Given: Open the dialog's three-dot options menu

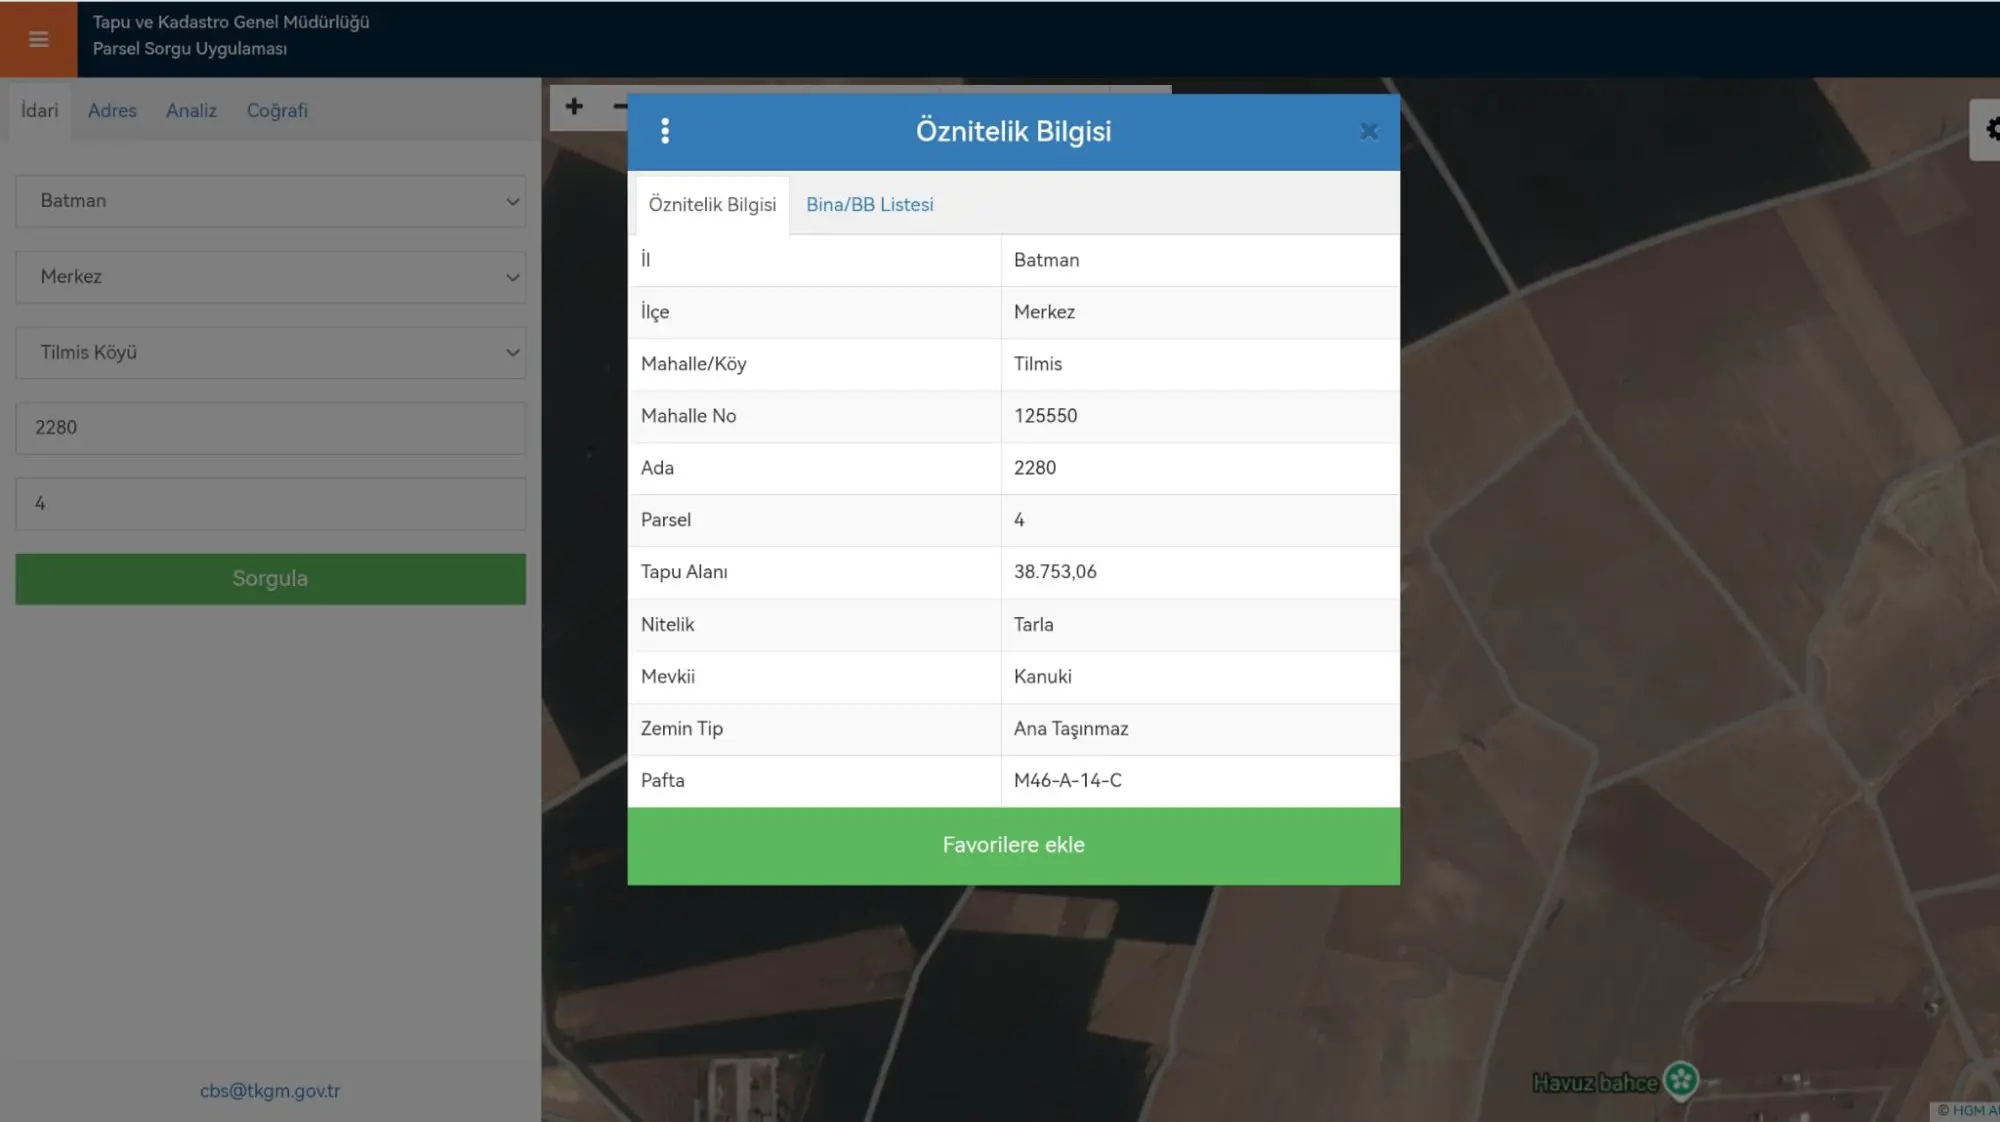Looking at the screenshot, I should 665,131.
